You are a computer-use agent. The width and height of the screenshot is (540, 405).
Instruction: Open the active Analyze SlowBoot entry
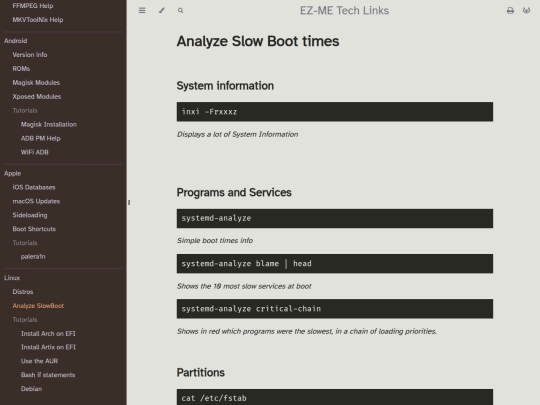38,306
